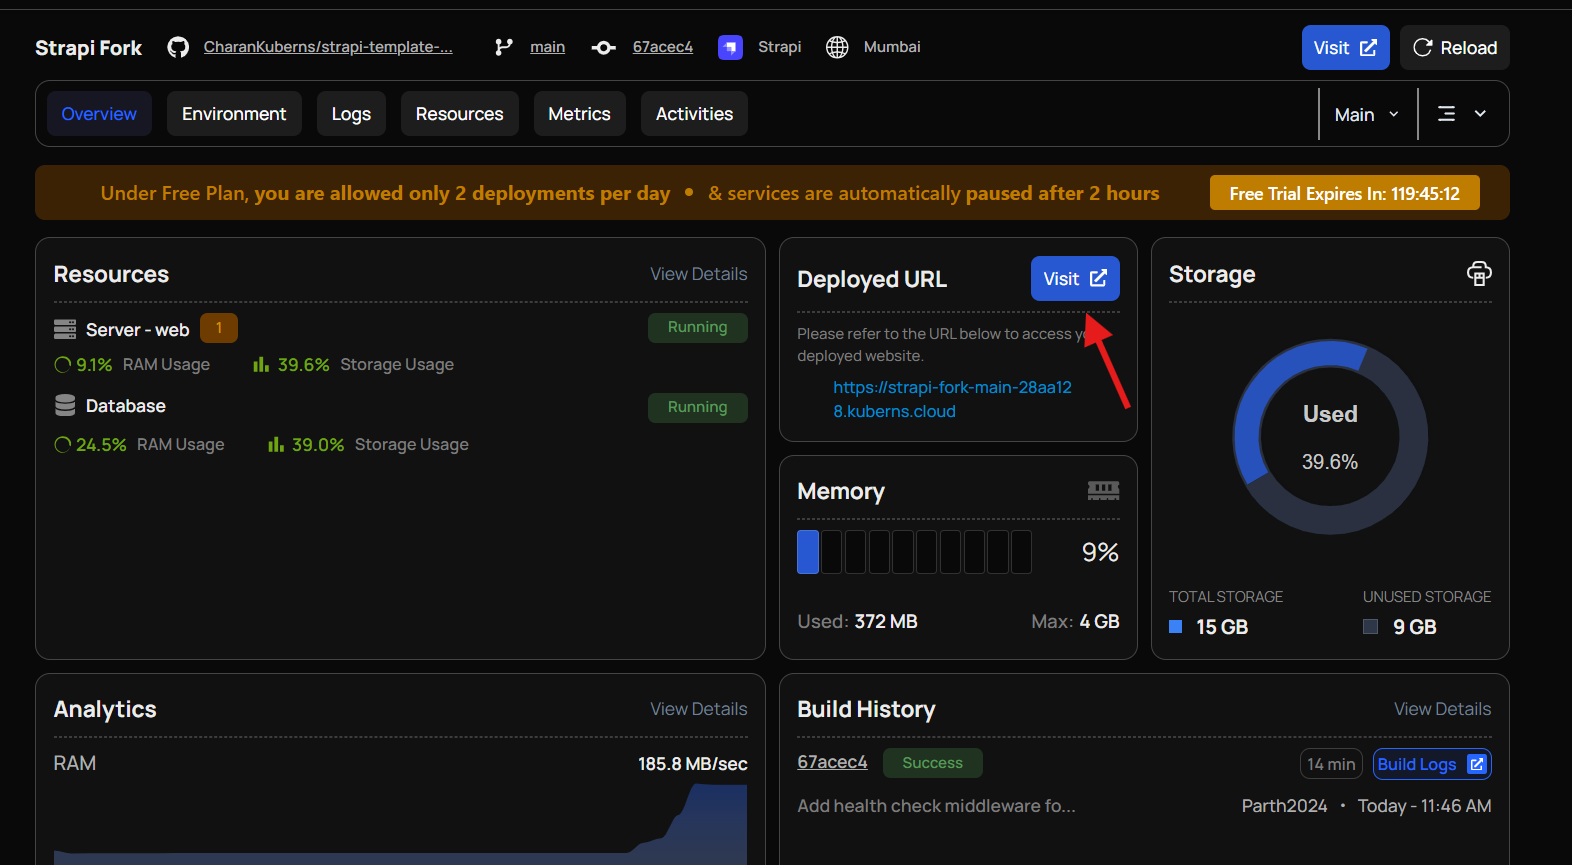This screenshot has height=865, width=1572.
Task: Click the Mumbai region label
Action: (892, 47)
